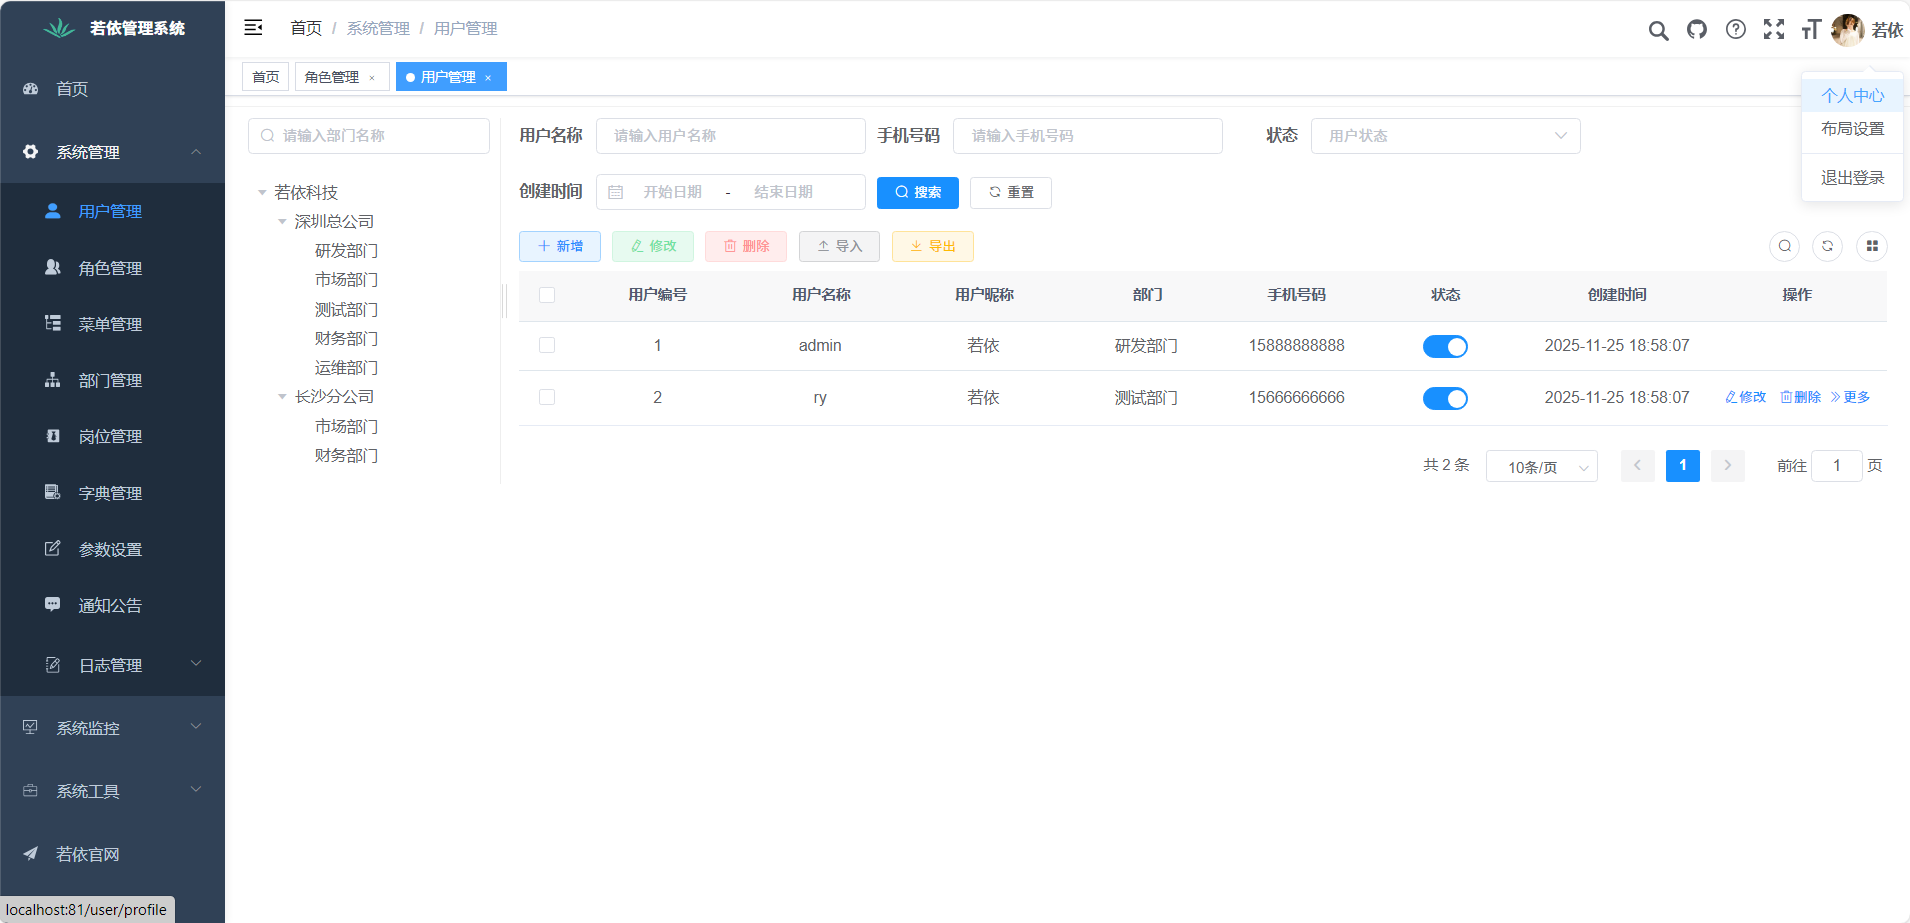Open the 用户状态 dropdown
The width and height of the screenshot is (1910, 923).
tap(1446, 136)
